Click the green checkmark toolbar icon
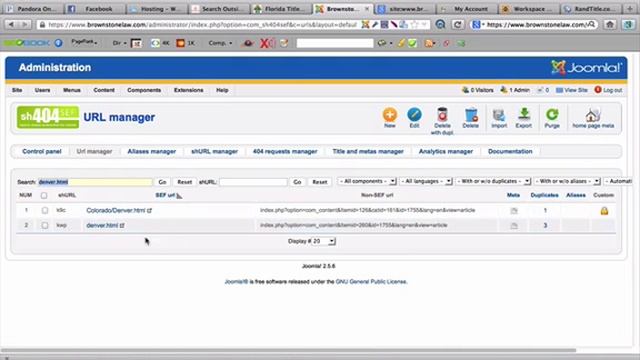The height and width of the screenshot is (360, 640). pyautogui.click(x=412, y=43)
